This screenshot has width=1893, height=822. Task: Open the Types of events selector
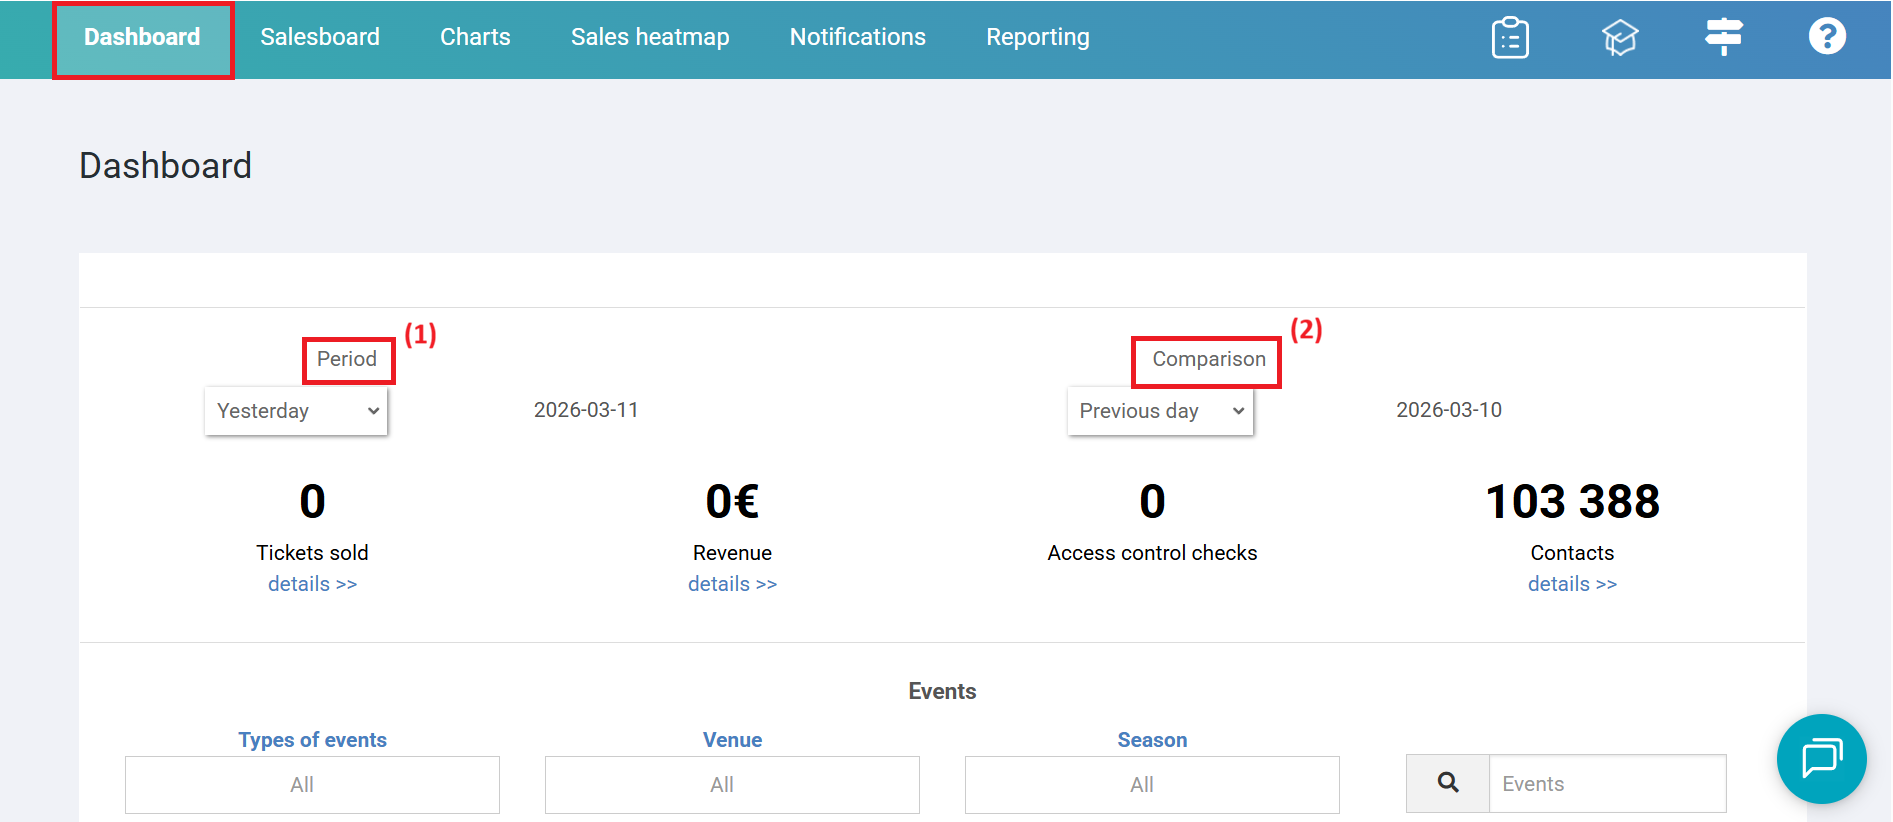312,785
